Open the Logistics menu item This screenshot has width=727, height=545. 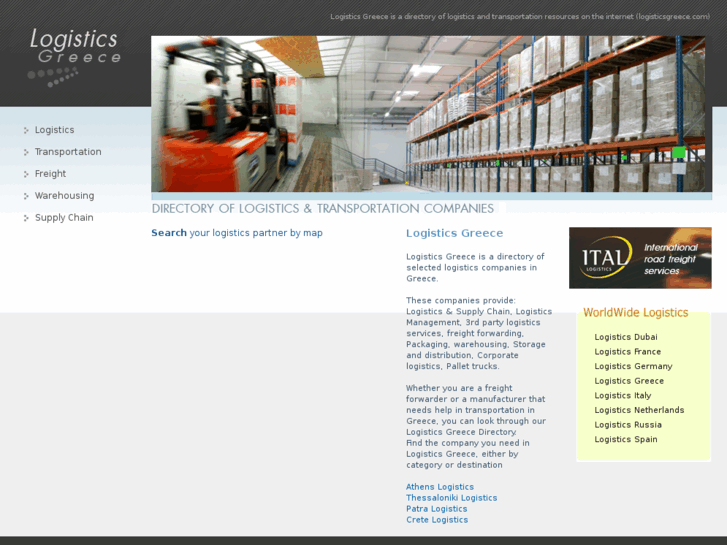click(x=54, y=130)
